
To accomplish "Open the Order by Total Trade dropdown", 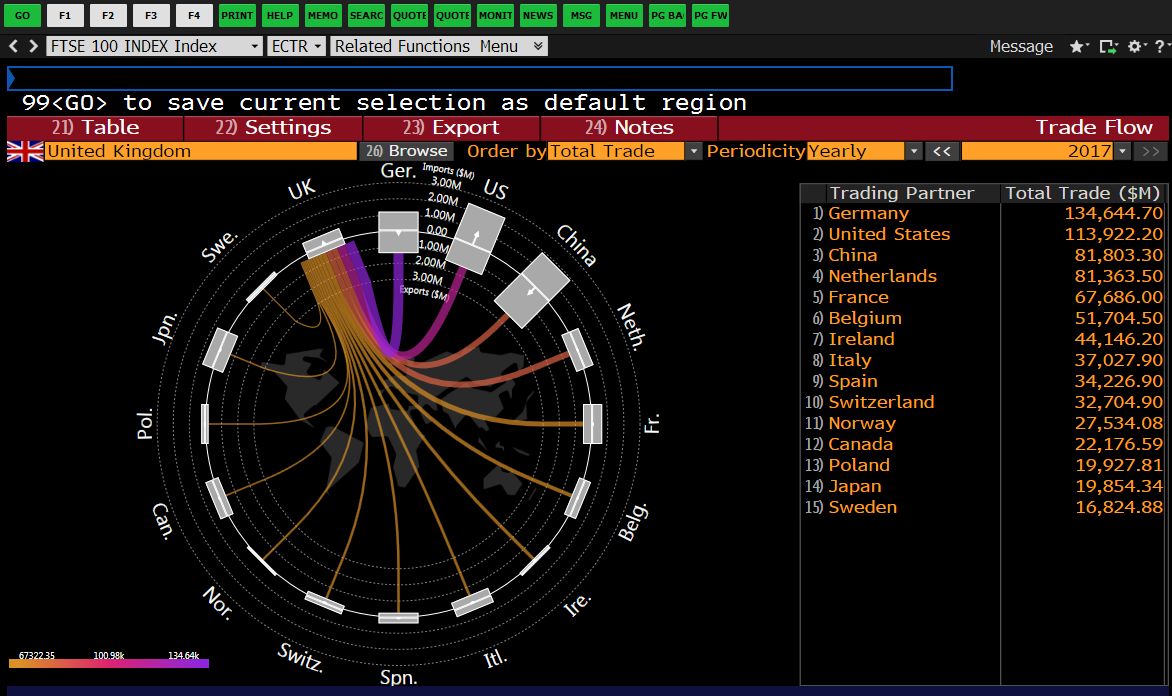I will (x=694, y=150).
